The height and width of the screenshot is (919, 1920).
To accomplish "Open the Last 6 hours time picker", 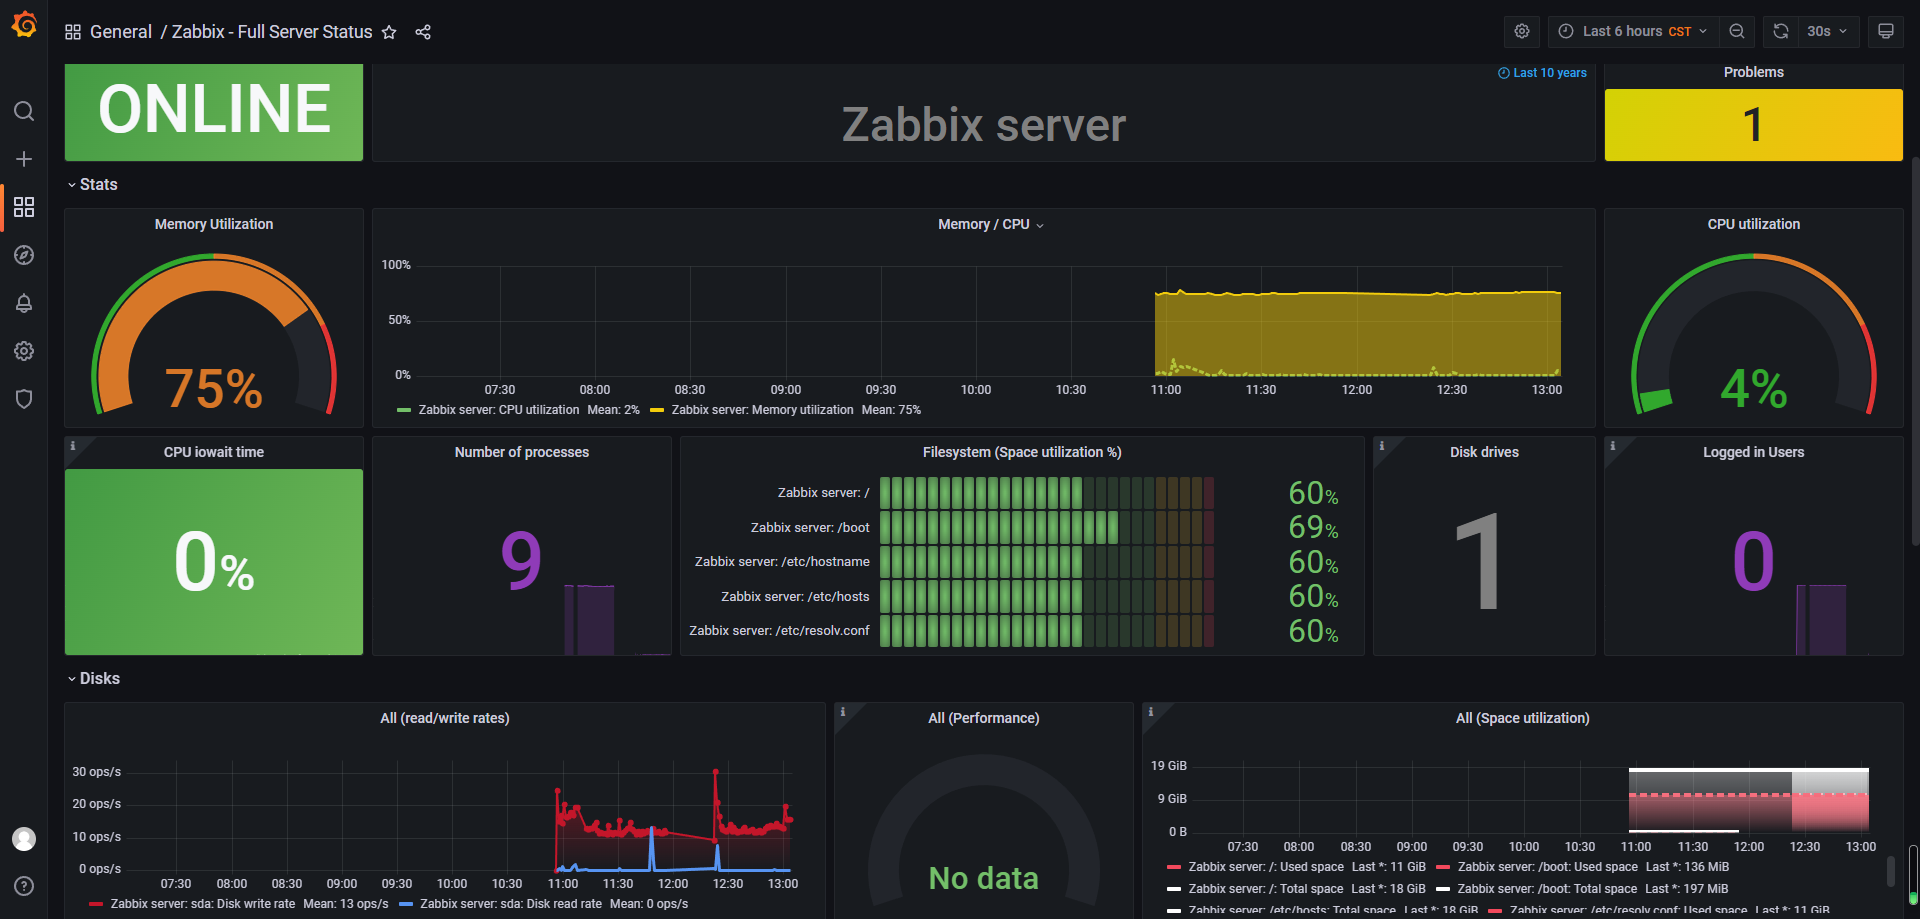I will [x=1634, y=32].
